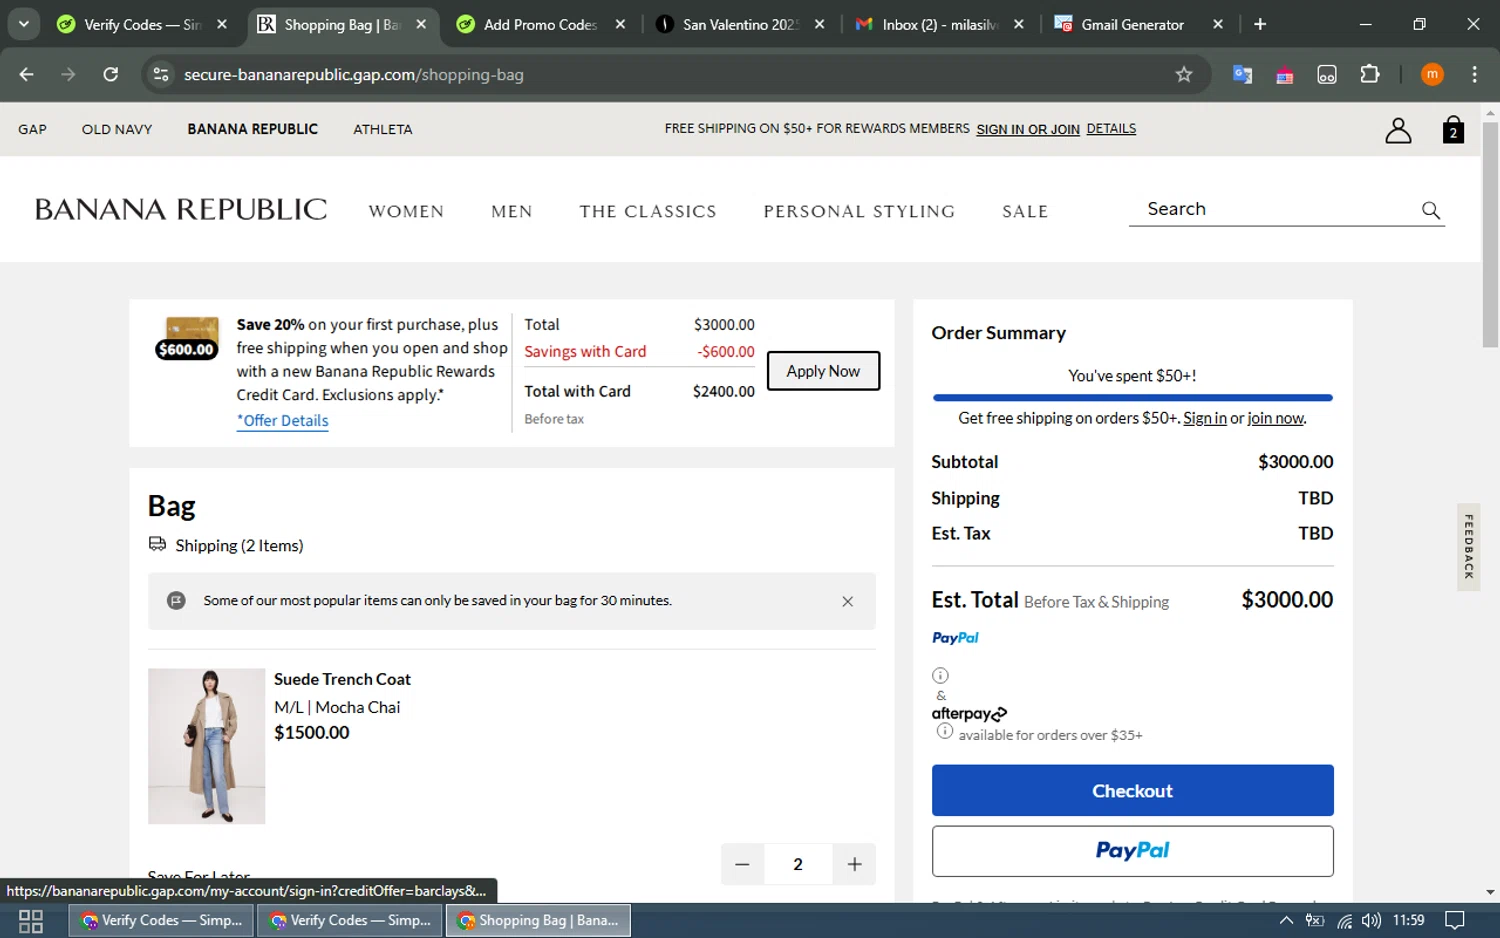This screenshot has width=1500, height=938.
Task: Click the afterpay info icon
Action: (944, 731)
